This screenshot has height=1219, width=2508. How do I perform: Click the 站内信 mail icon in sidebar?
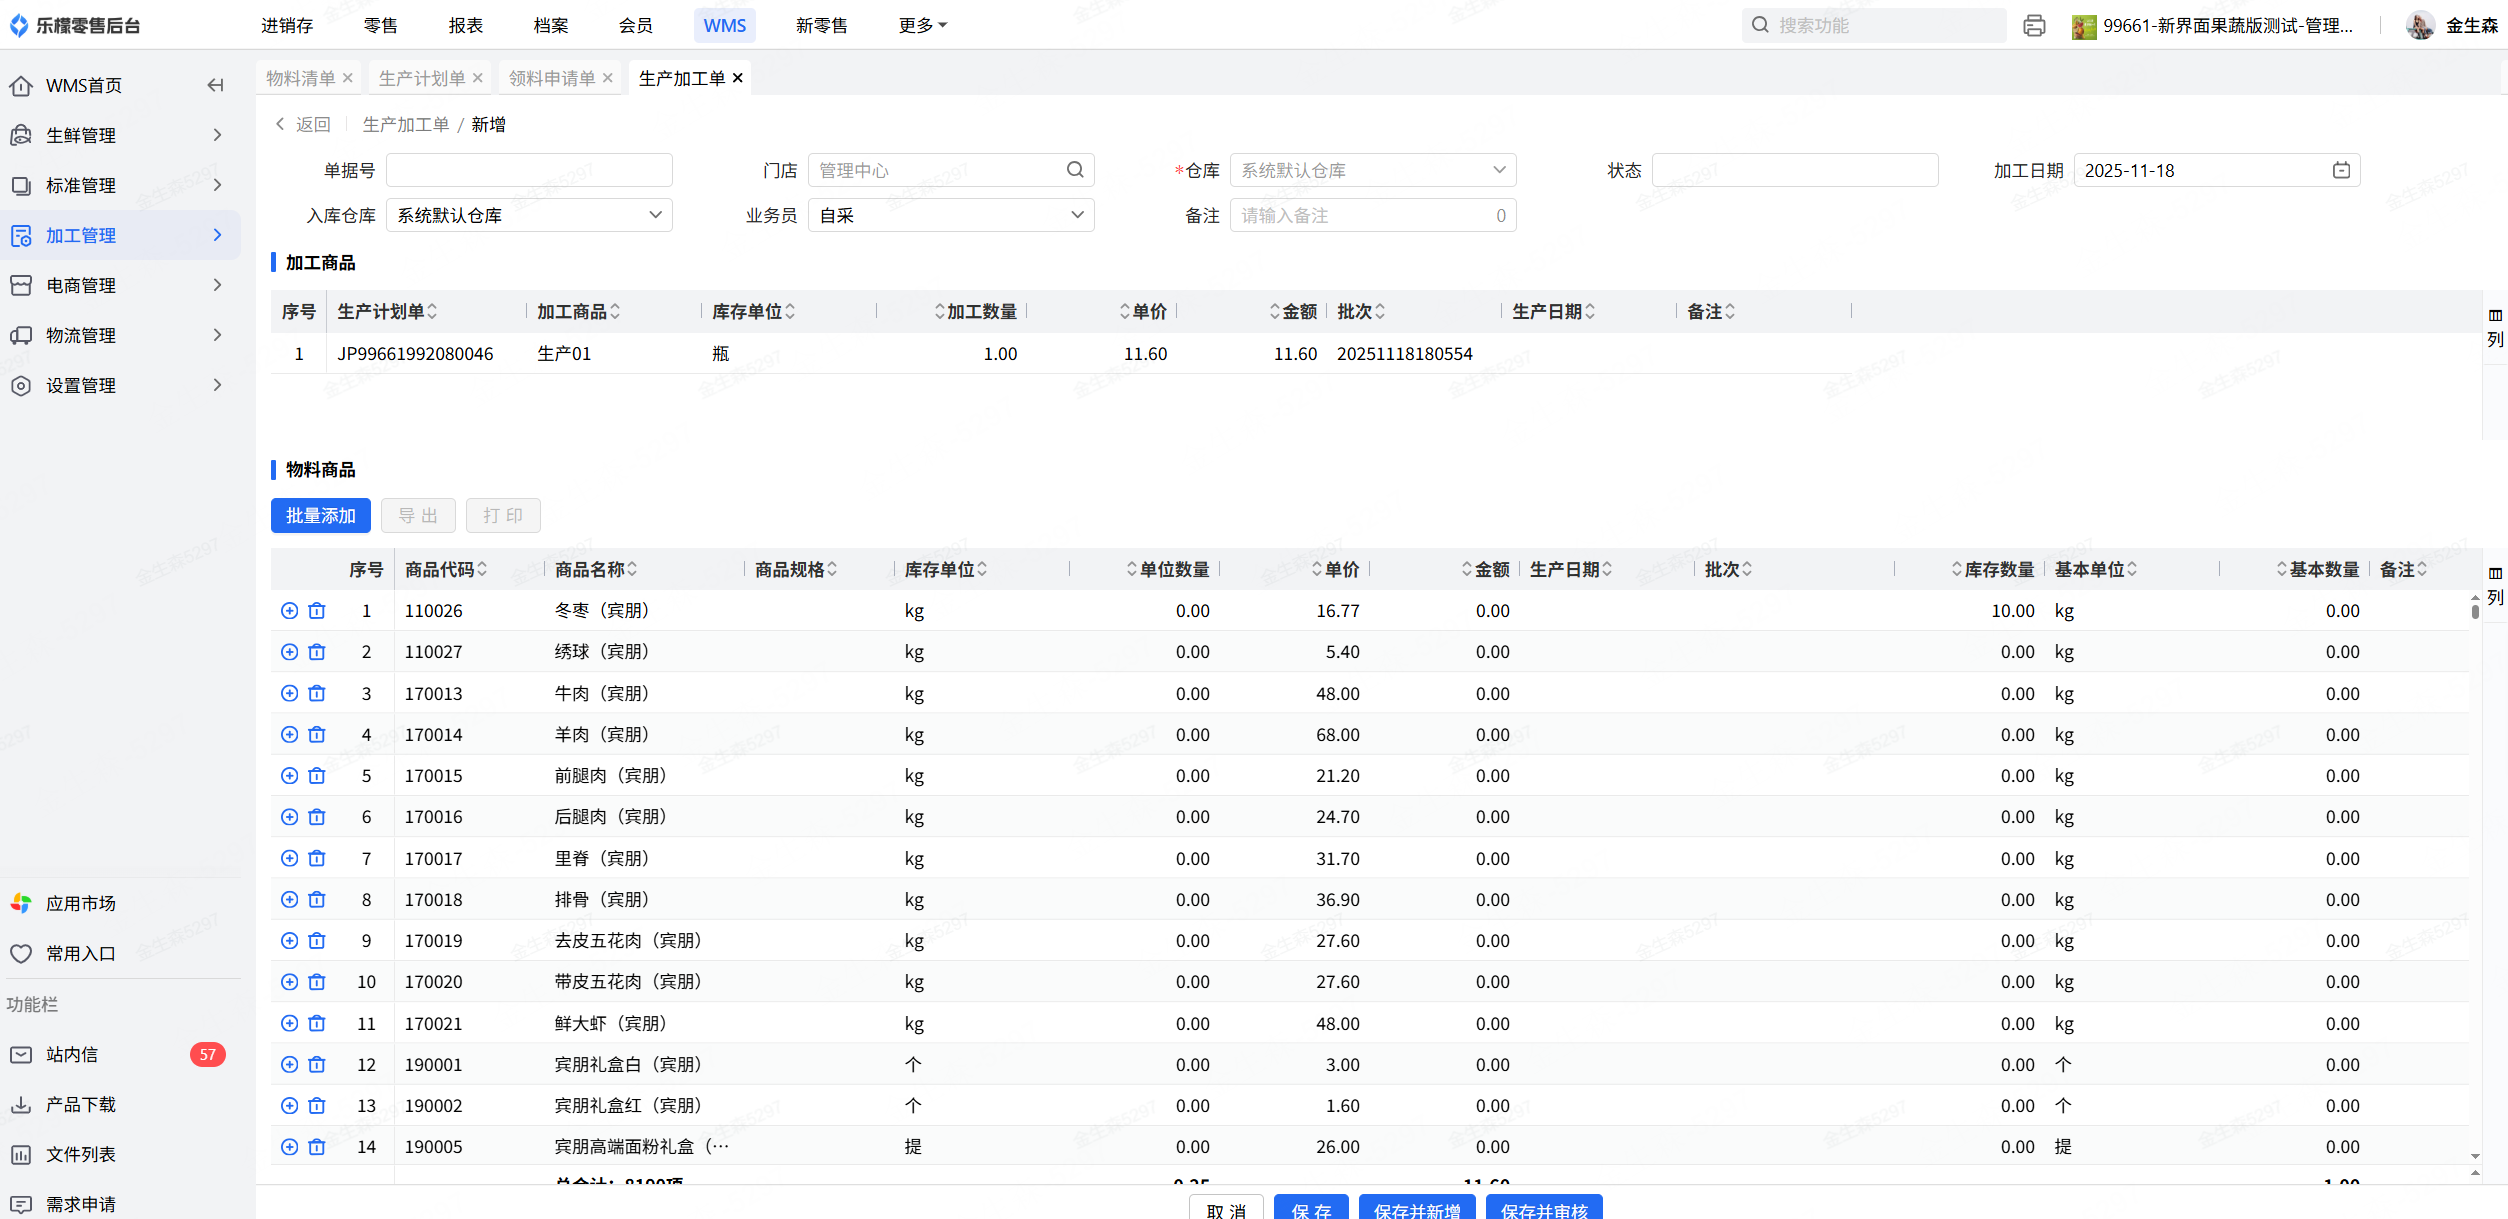(x=21, y=1054)
